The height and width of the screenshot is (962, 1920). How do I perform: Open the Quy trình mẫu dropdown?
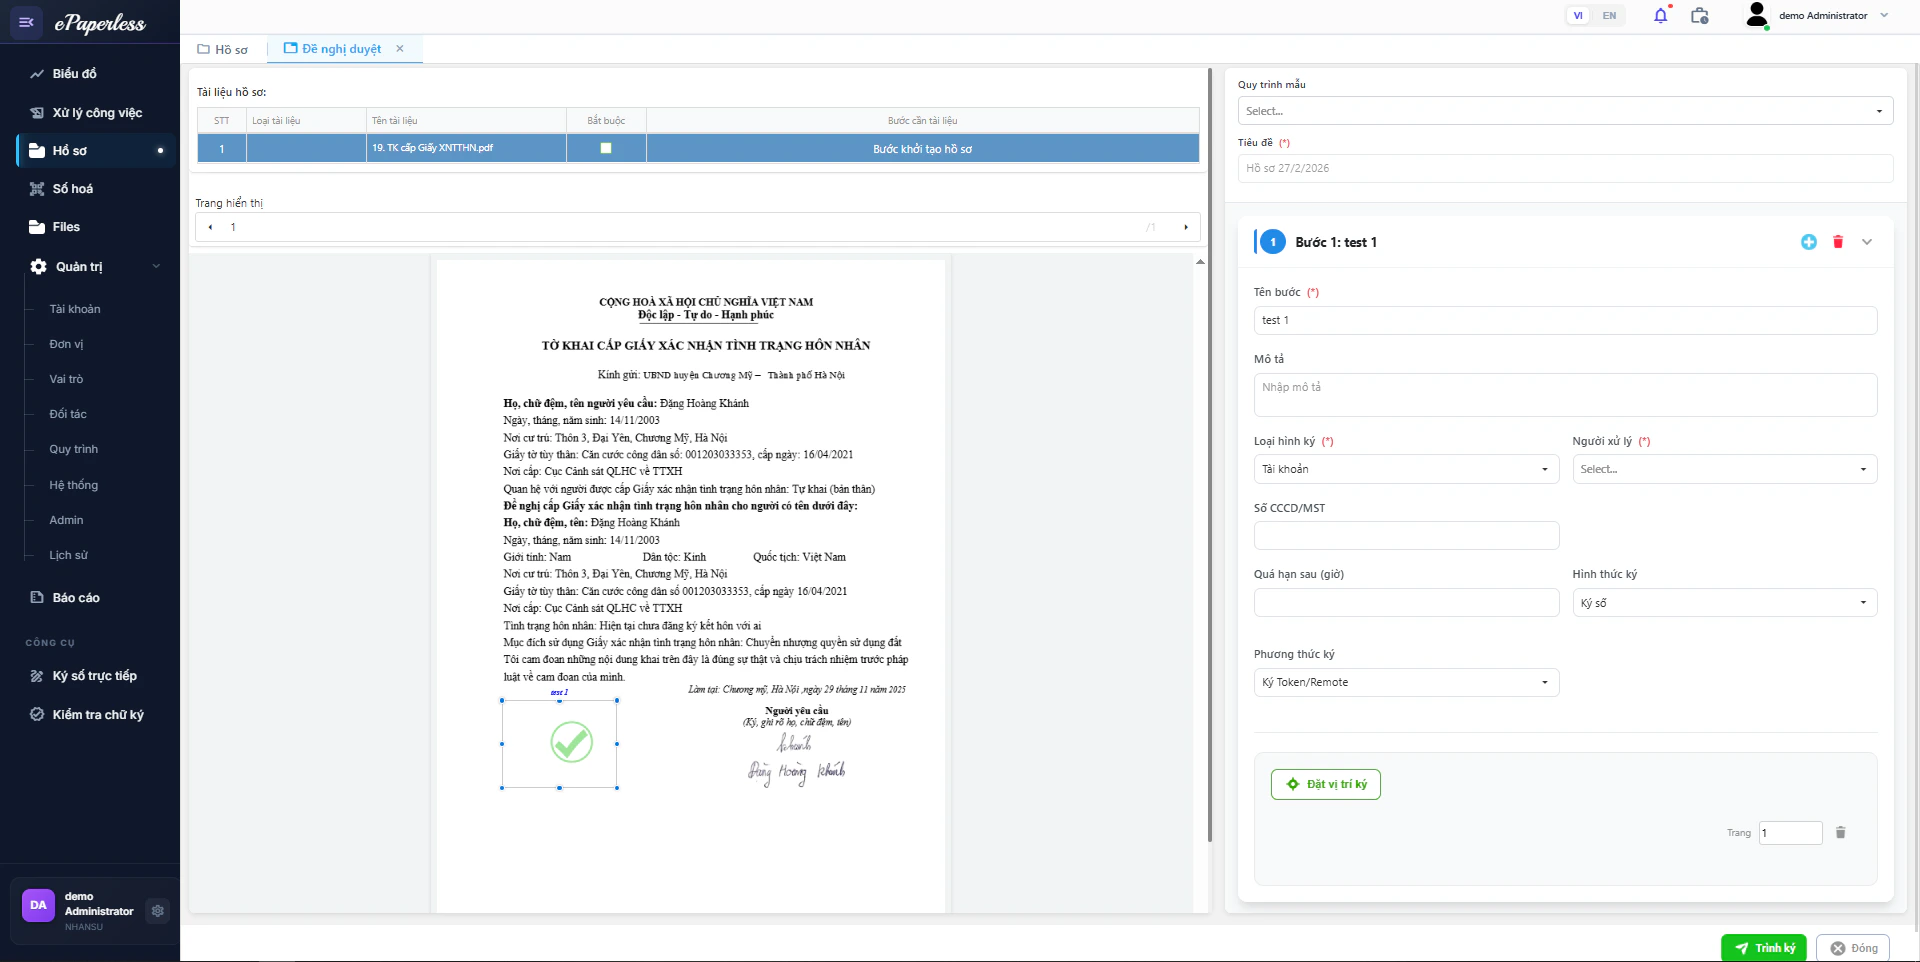(1565, 111)
